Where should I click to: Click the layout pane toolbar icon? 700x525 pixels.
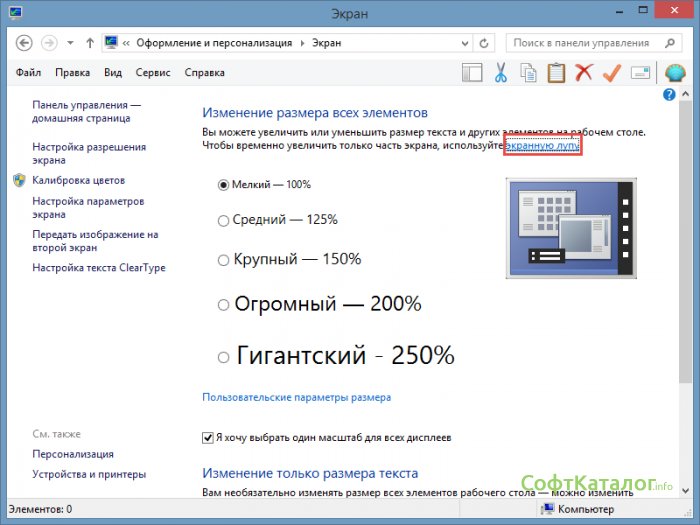(x=472, y=73)
